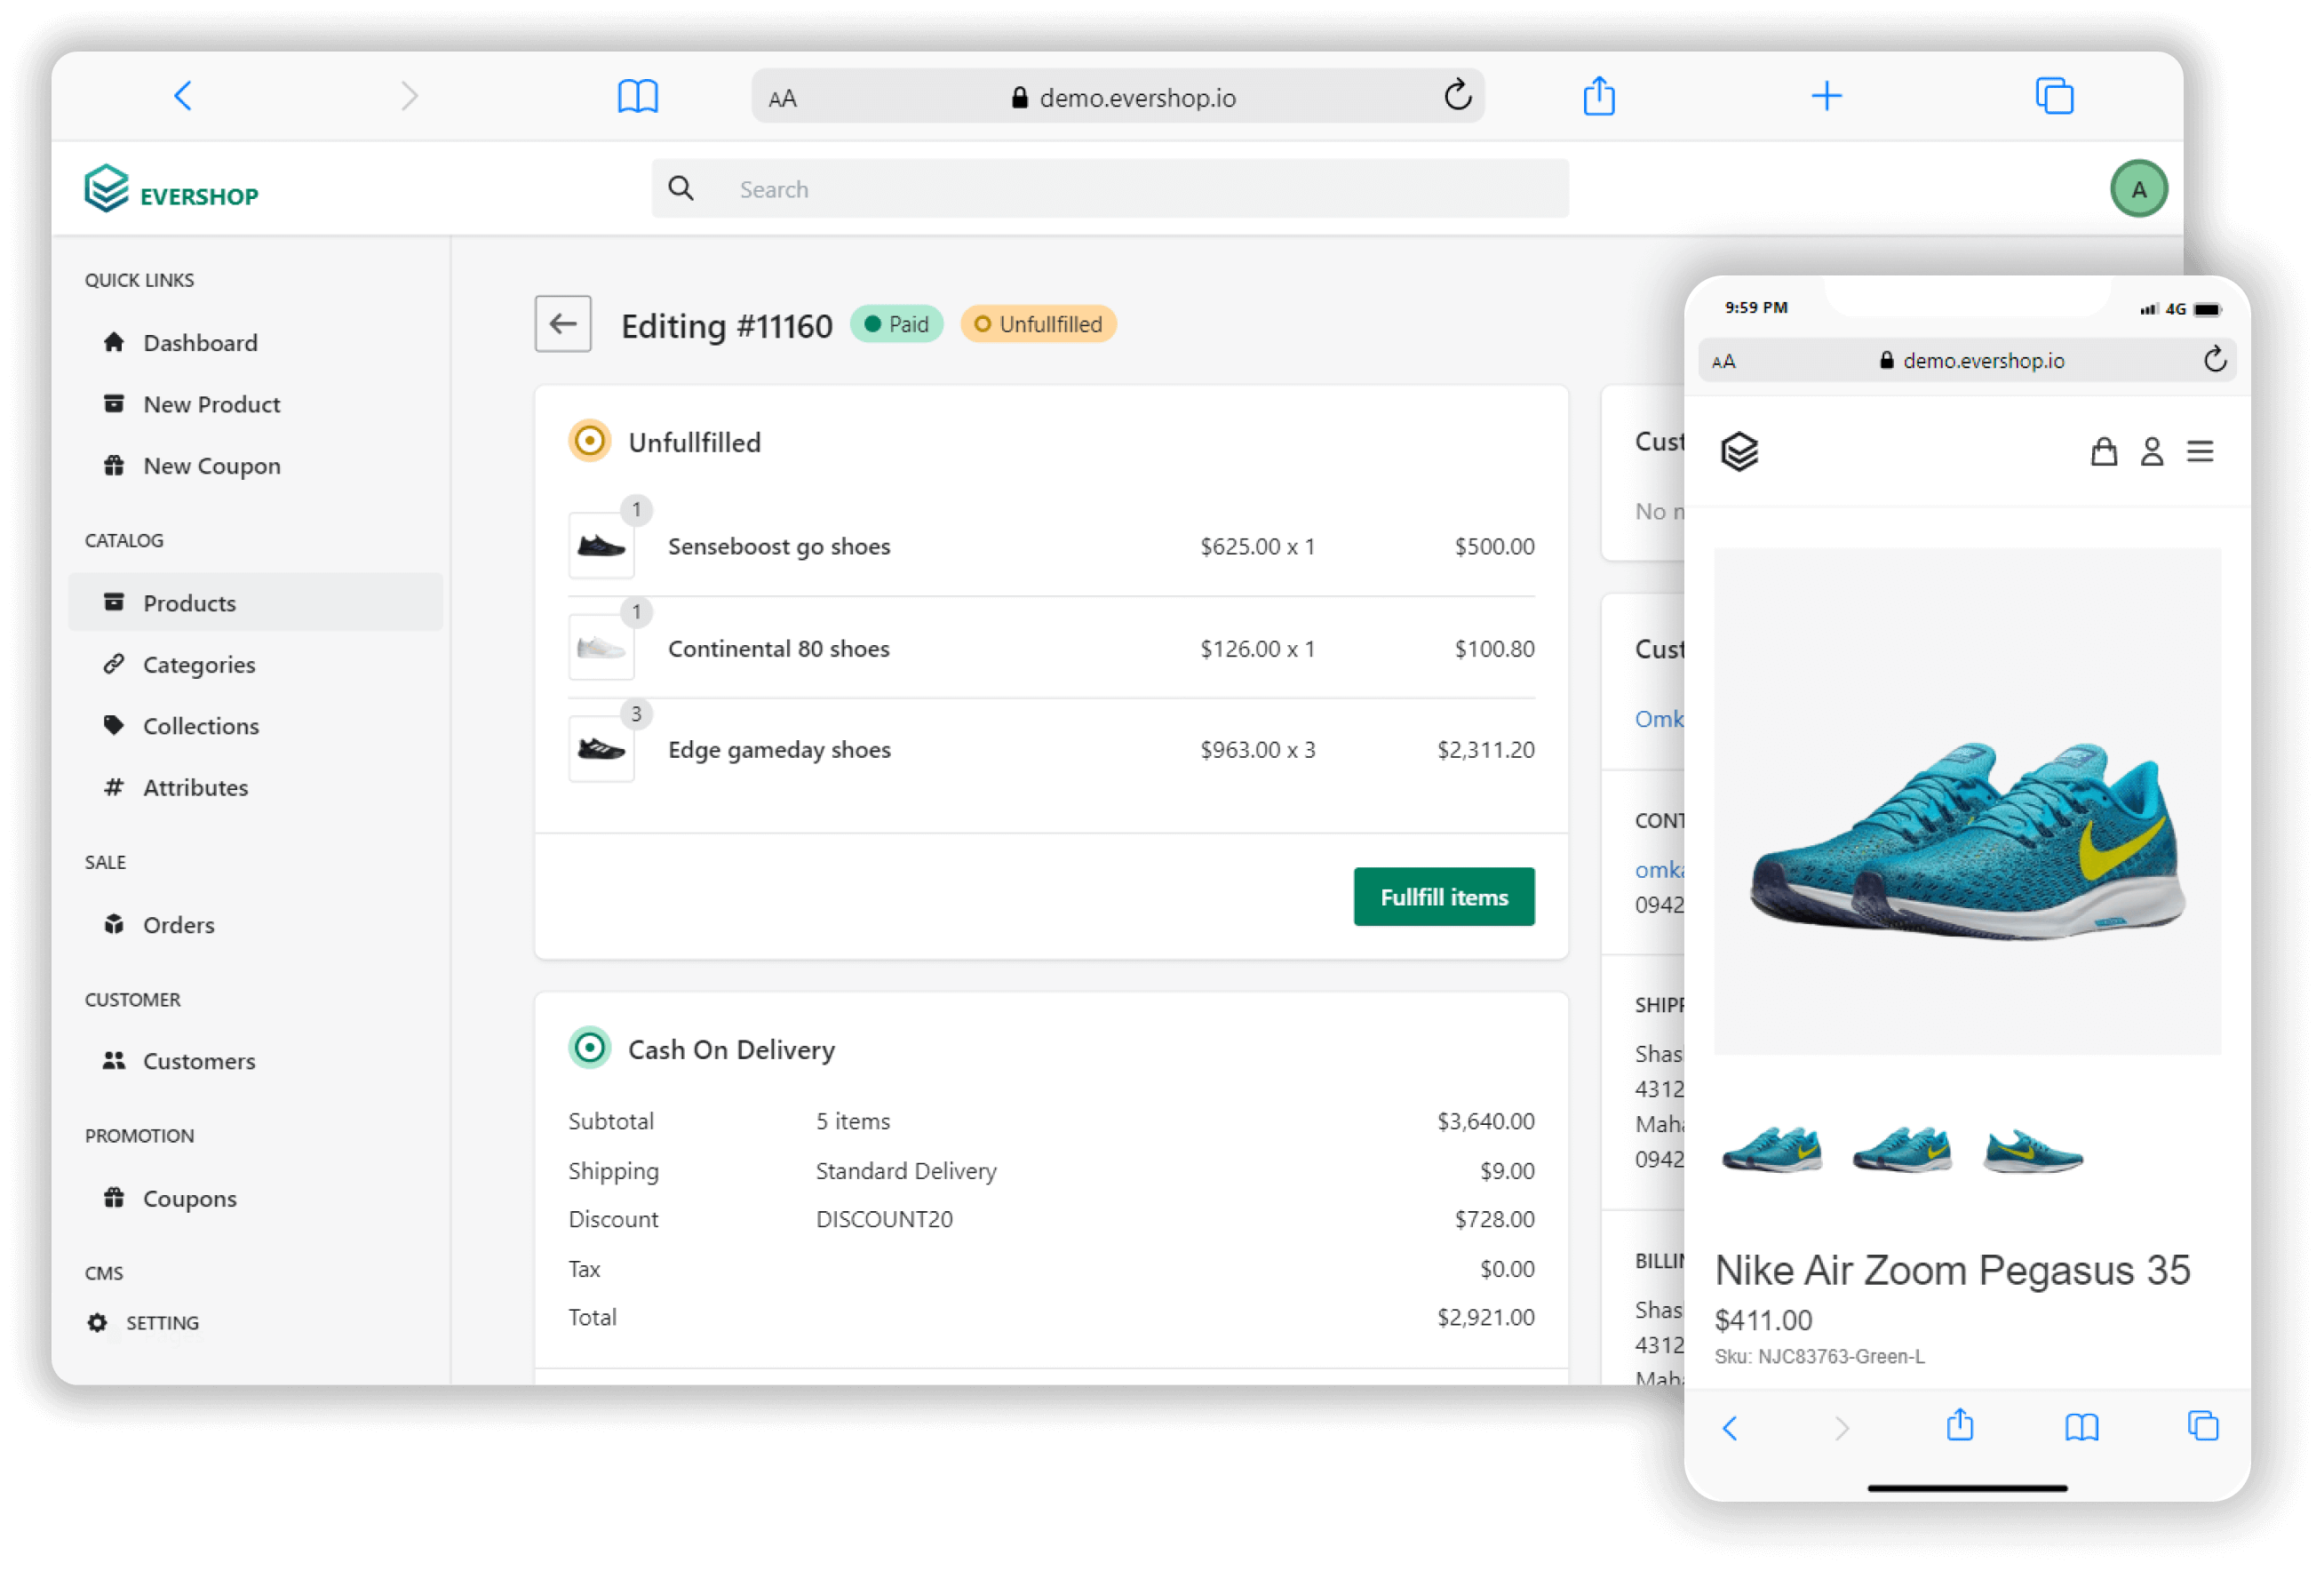
Task: Click the shopping cart icon on mobile
Action: tap(2103, 449)
